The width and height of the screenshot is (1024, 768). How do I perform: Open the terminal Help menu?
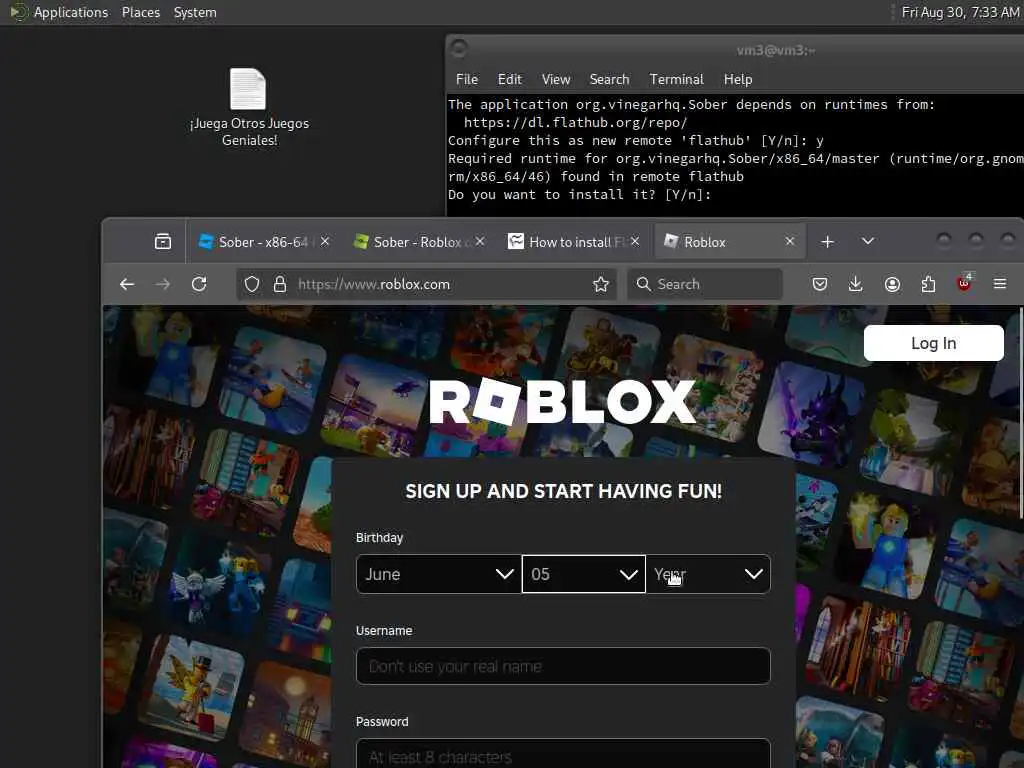coord(738,80)
